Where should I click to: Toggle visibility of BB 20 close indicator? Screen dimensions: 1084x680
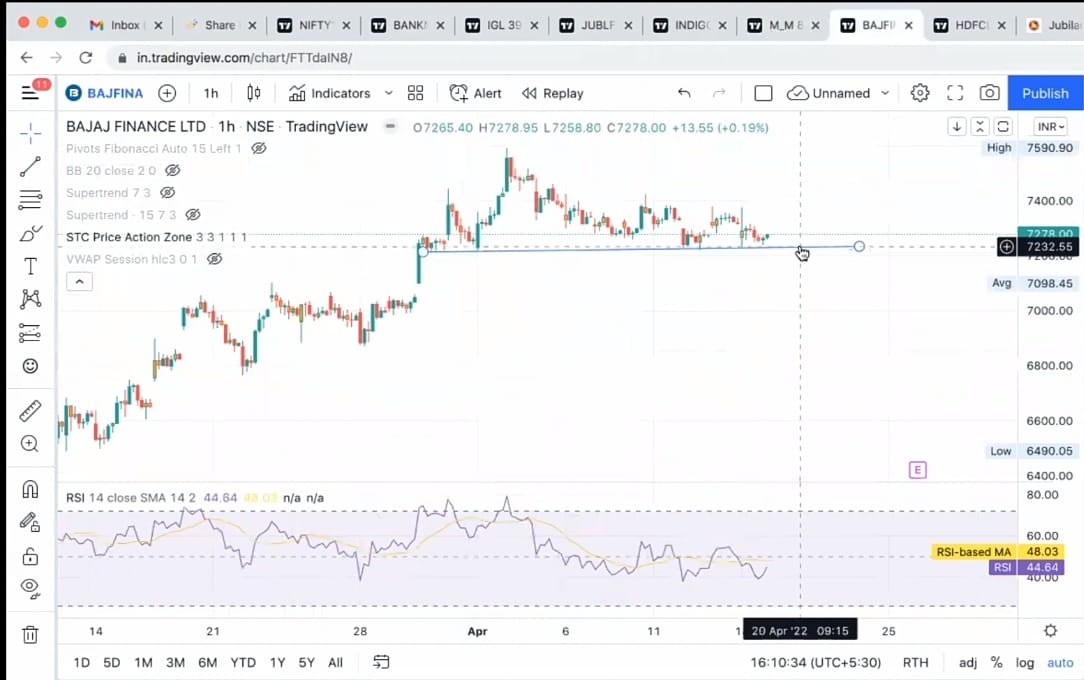174,171
